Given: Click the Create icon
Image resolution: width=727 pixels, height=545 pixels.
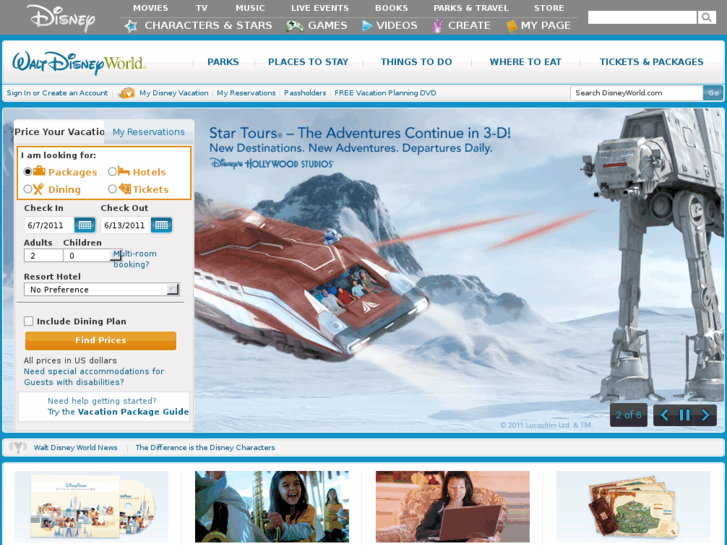Looking at the screenshot, I should [437, 26].
